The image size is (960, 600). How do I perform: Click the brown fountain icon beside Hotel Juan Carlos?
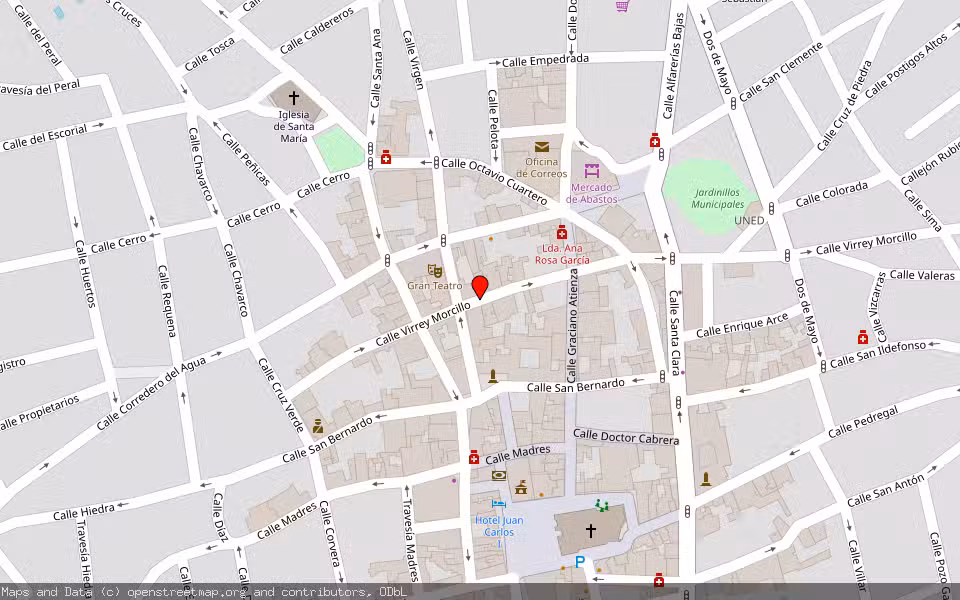(x=521, y=487)
